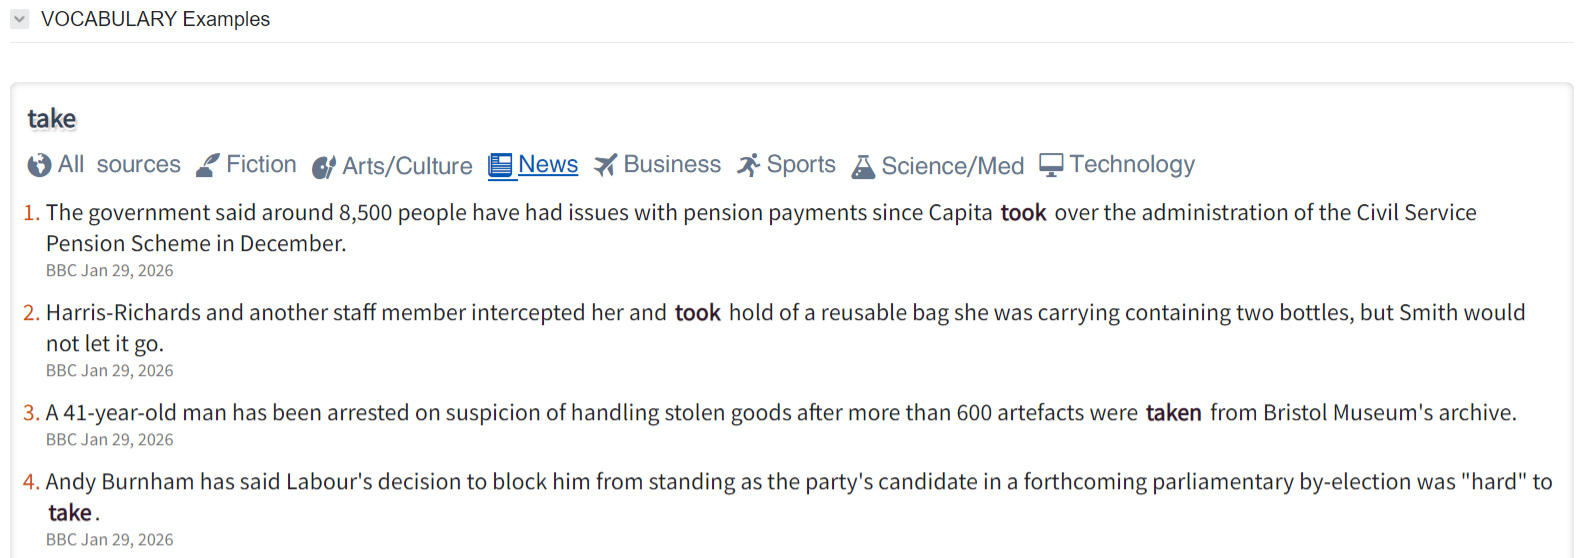Collapse the VOCABULARY Examples section
The height and width of the screenshot is (558, 1592).
[x=20, y=19]
